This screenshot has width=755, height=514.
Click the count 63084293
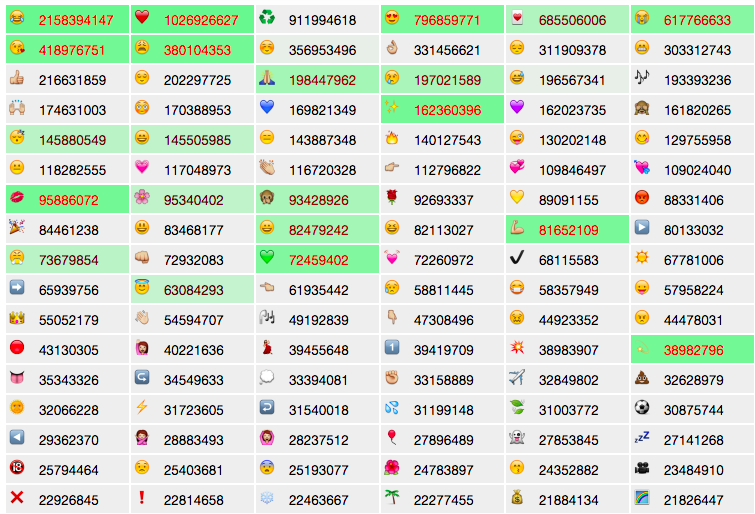(193, 290)
